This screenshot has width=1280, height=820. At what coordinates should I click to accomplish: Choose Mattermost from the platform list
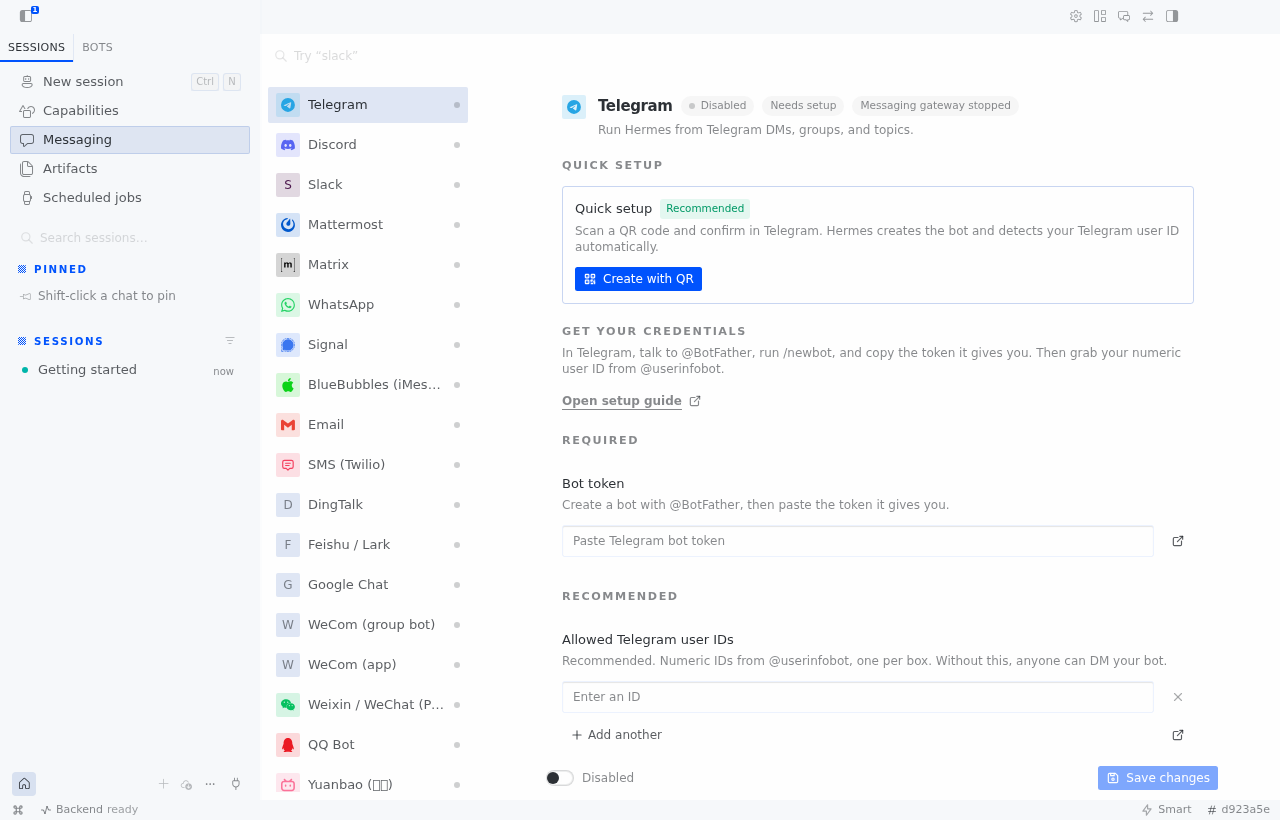pyautogui.click(x=368, y=225)
